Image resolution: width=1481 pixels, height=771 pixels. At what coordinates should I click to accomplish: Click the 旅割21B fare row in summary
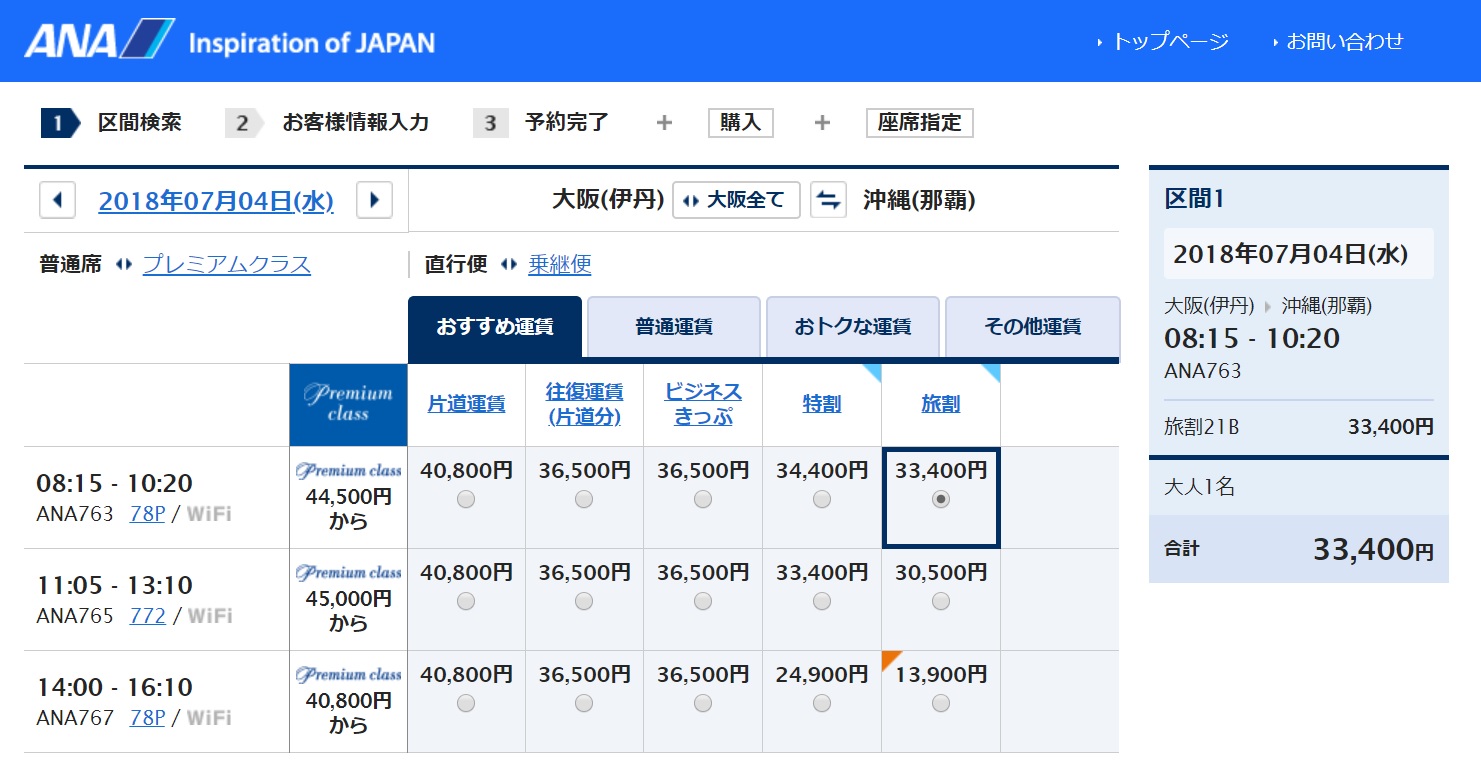click(x=1299, y=427)
